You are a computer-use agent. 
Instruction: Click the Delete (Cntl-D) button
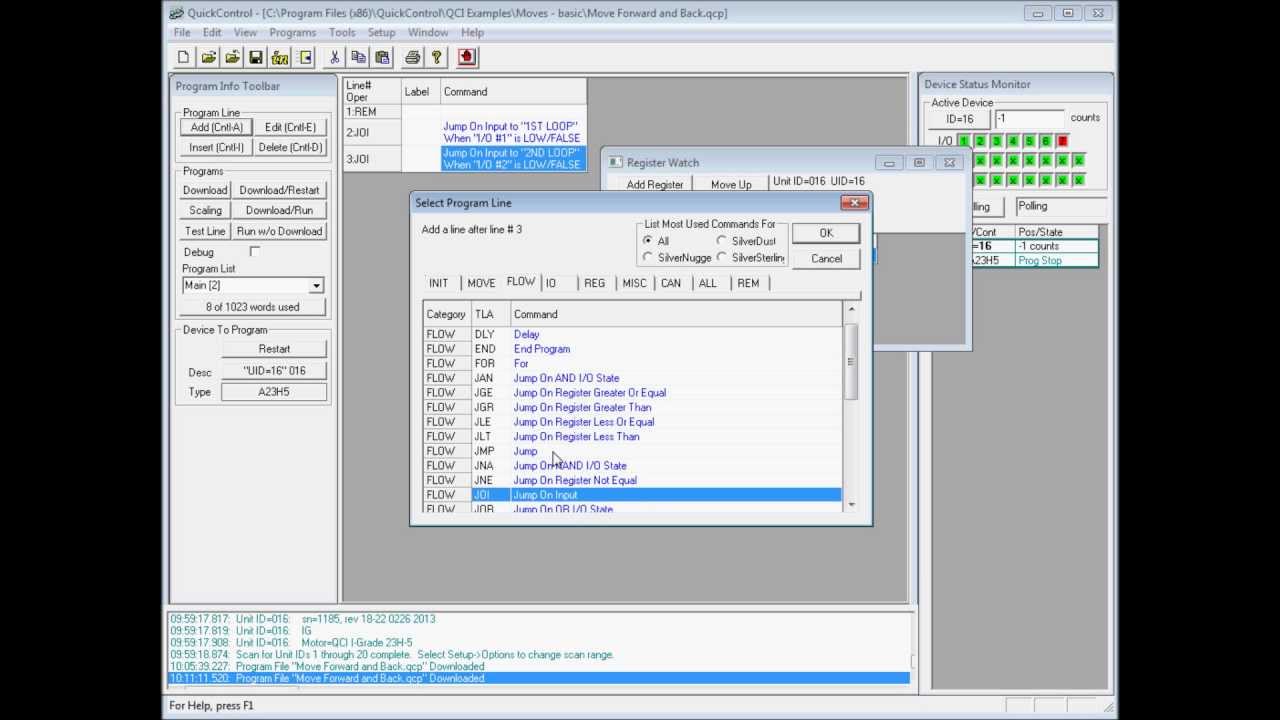coord(290,147)
